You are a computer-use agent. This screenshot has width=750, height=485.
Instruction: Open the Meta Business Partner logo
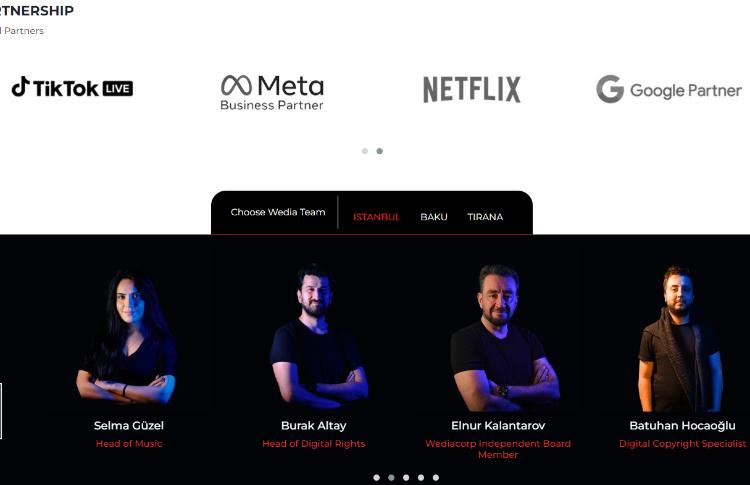[x=272, y=93]
